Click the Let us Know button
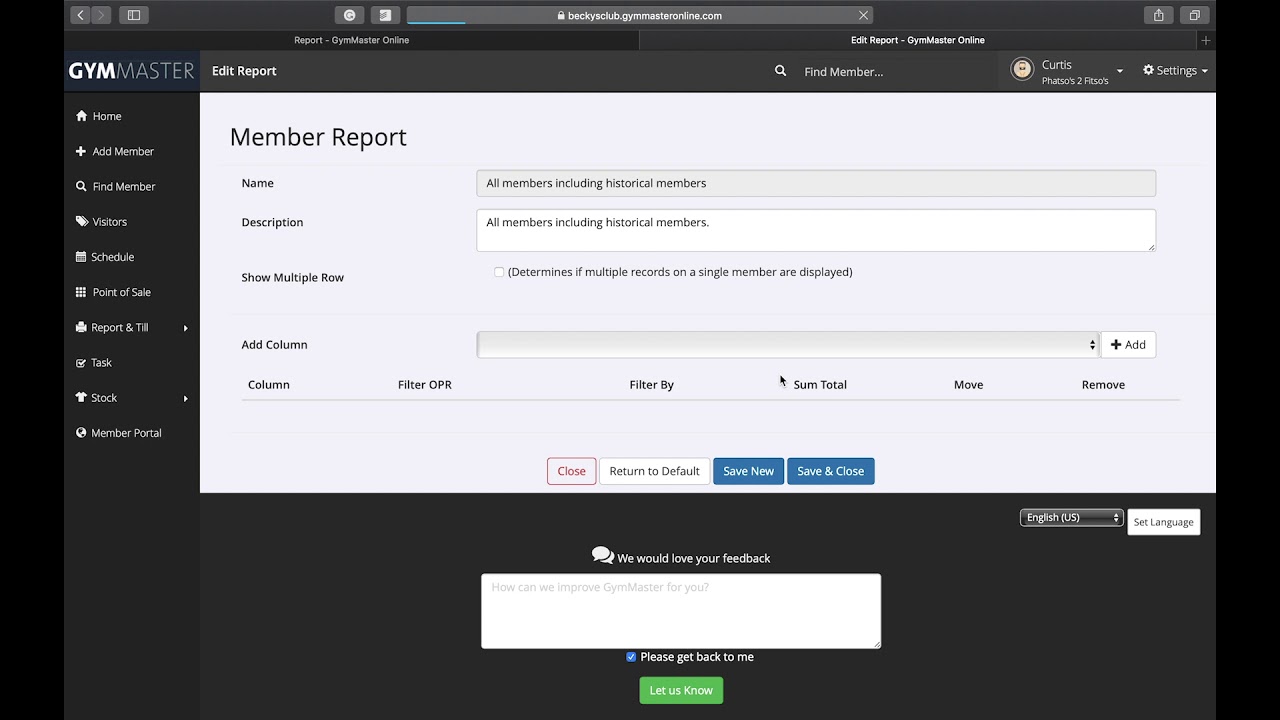The image size is (1280, 720). click(x=681, y=690)
